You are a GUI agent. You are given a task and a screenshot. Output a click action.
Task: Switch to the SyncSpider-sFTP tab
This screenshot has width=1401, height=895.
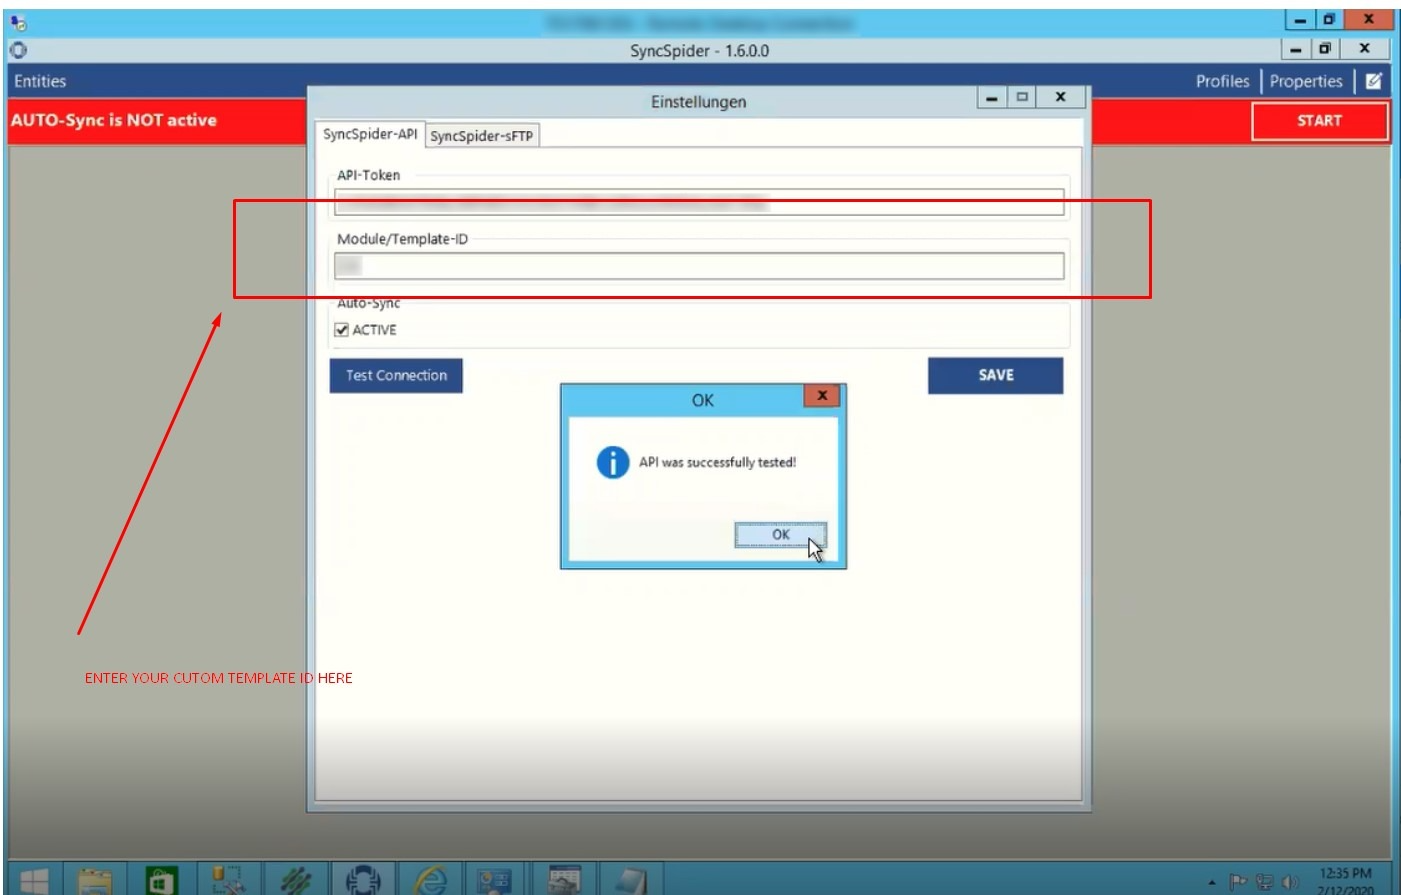tap(482, 136)
